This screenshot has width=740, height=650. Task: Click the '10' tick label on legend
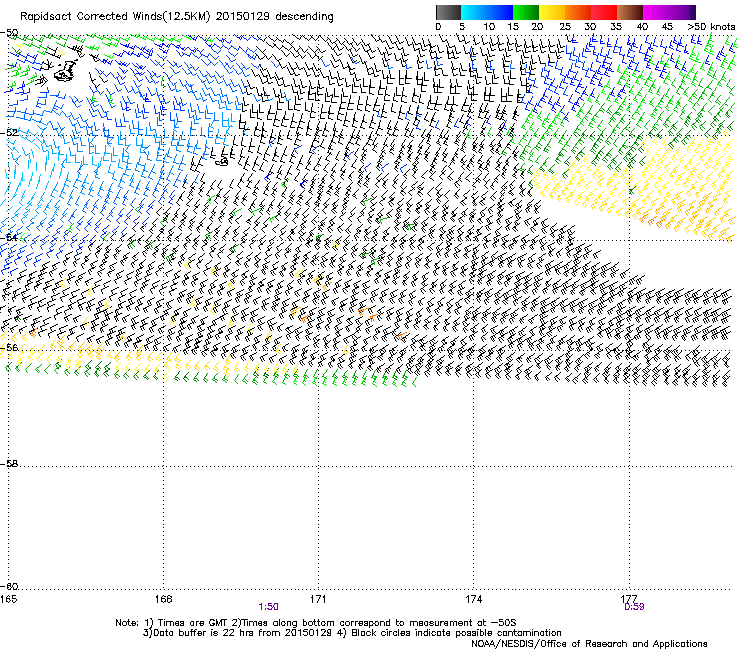coord(489,27)
